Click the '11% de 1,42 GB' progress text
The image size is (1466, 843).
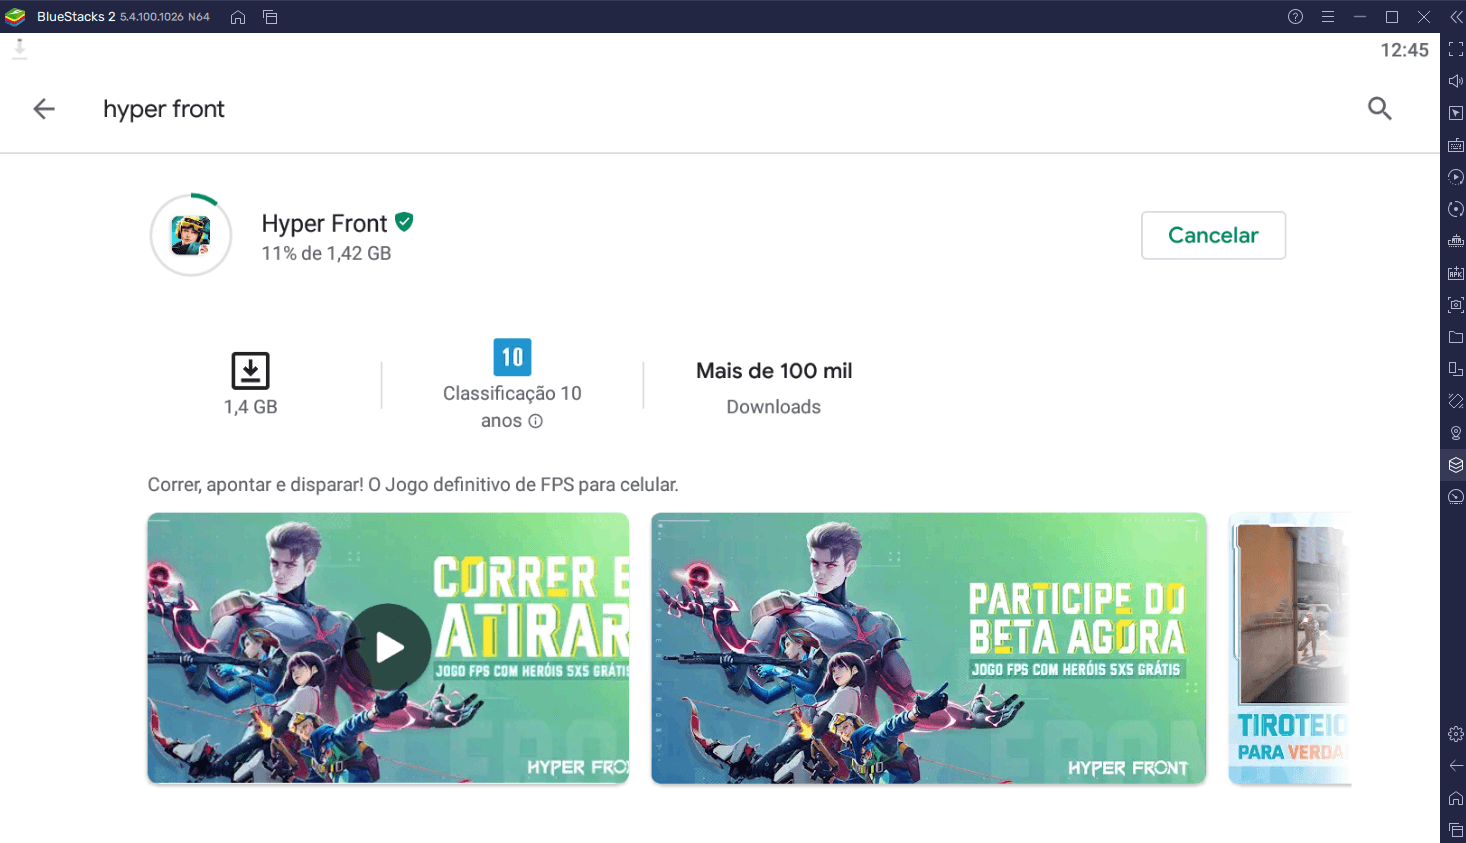click(x=326, y=253)
